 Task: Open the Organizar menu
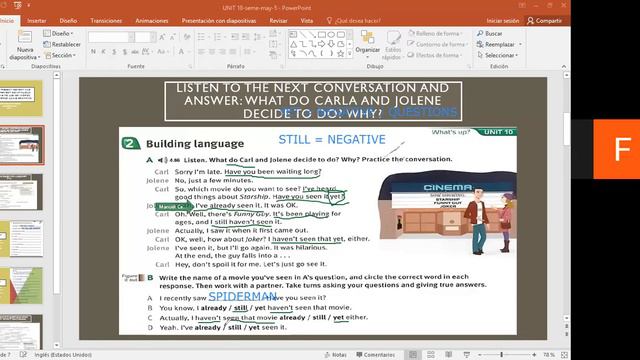coord(367,43)
